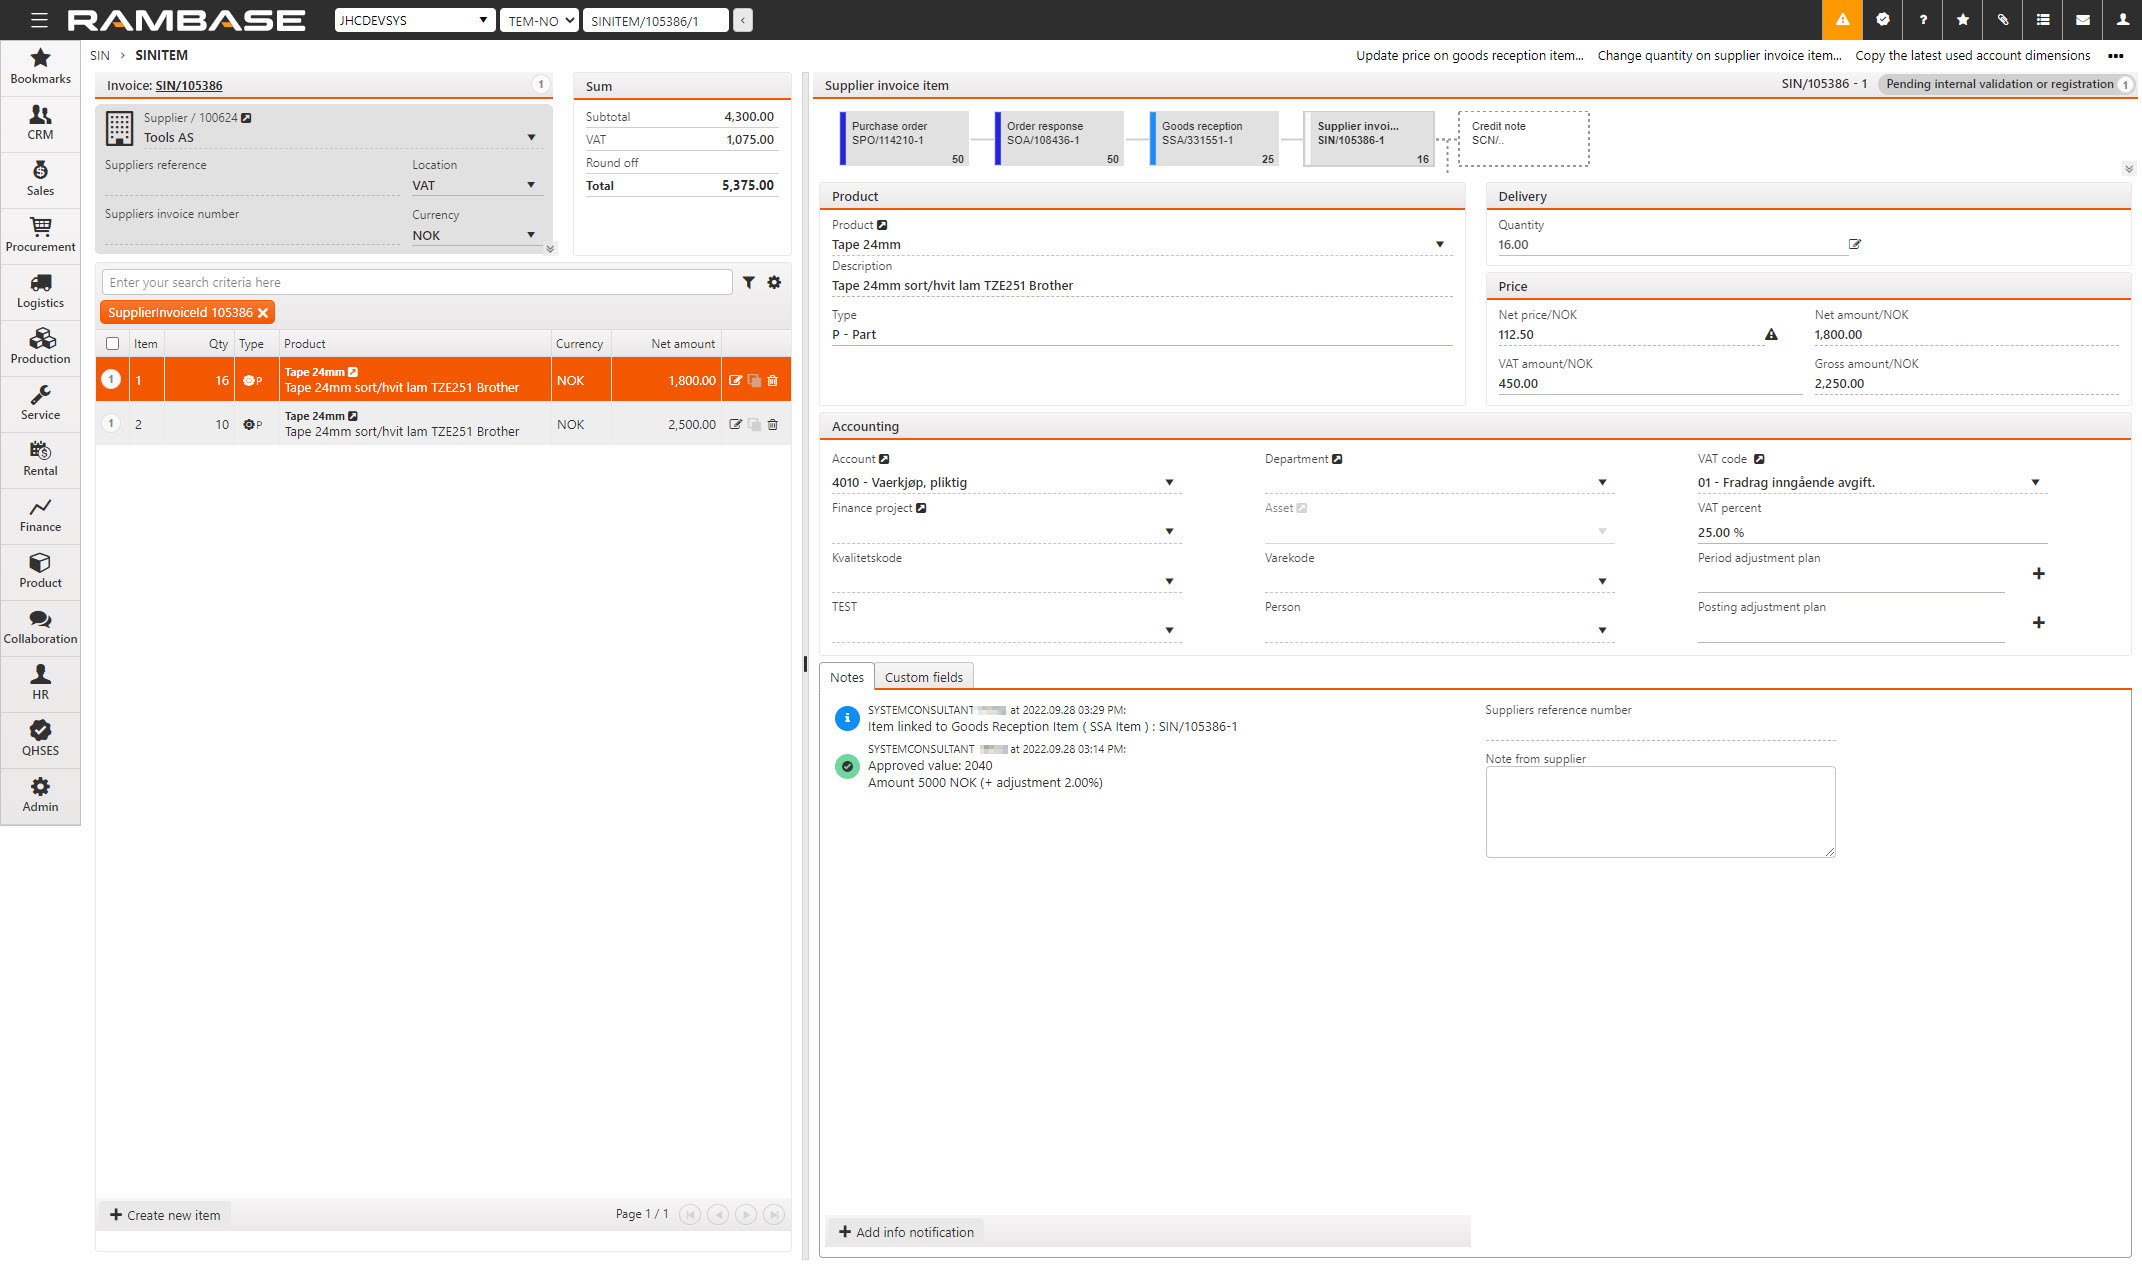Open the VAT code dropdown
The height and width of the screenshot is (1265, 2142).
(2035, 483)
